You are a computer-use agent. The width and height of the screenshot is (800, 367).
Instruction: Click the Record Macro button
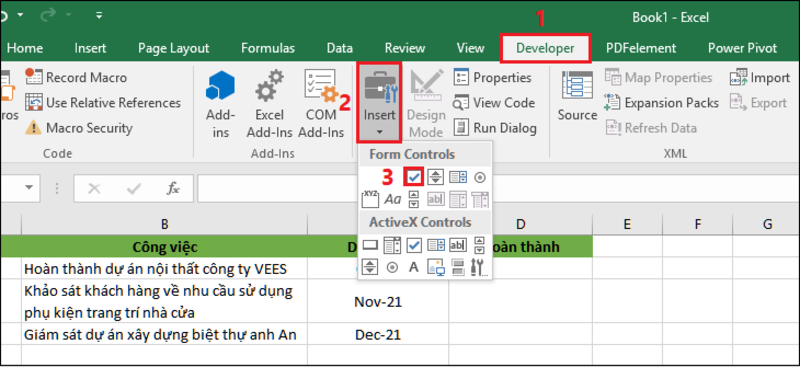coord(76,78)
